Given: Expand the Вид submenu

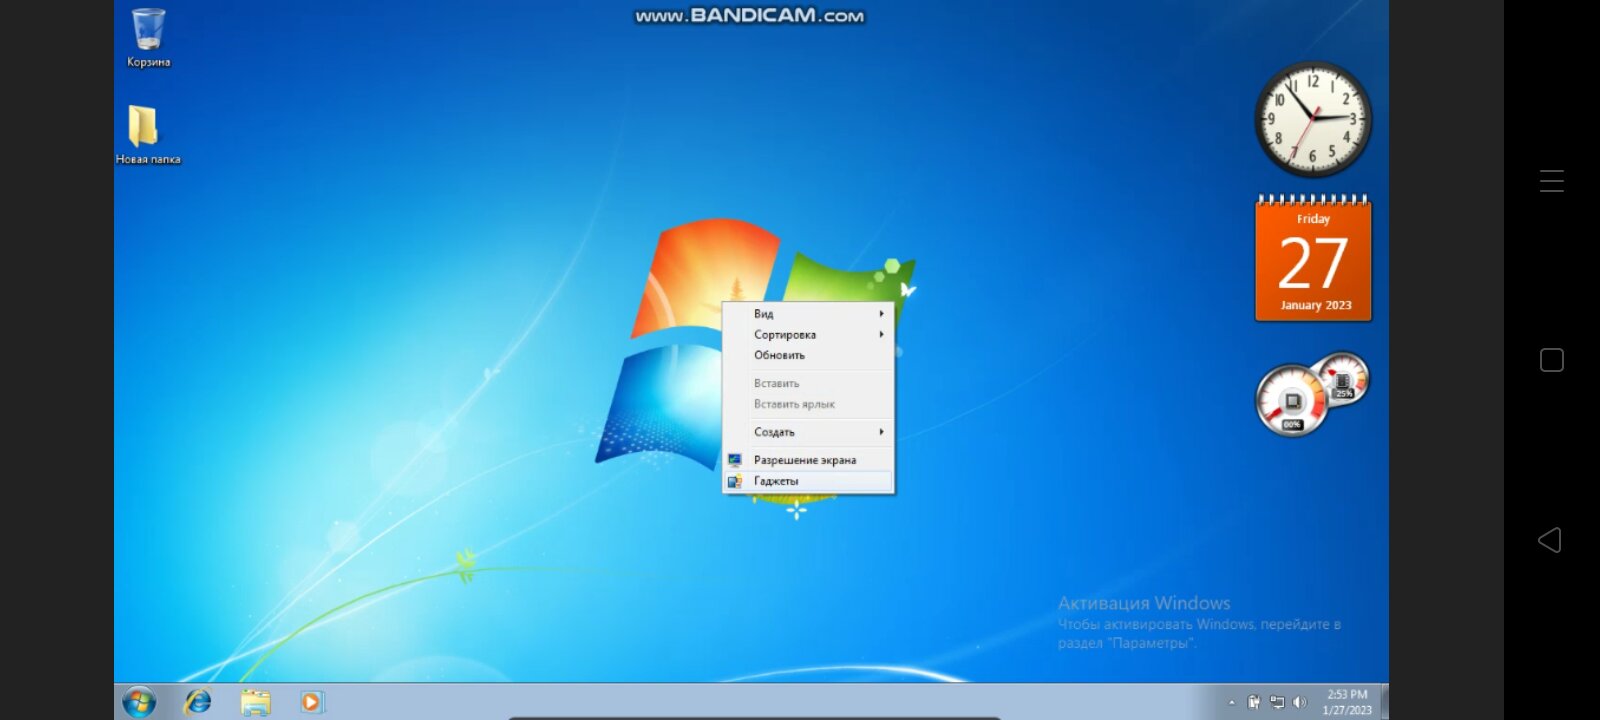Looking at the screenshot, I should (808, 314).
